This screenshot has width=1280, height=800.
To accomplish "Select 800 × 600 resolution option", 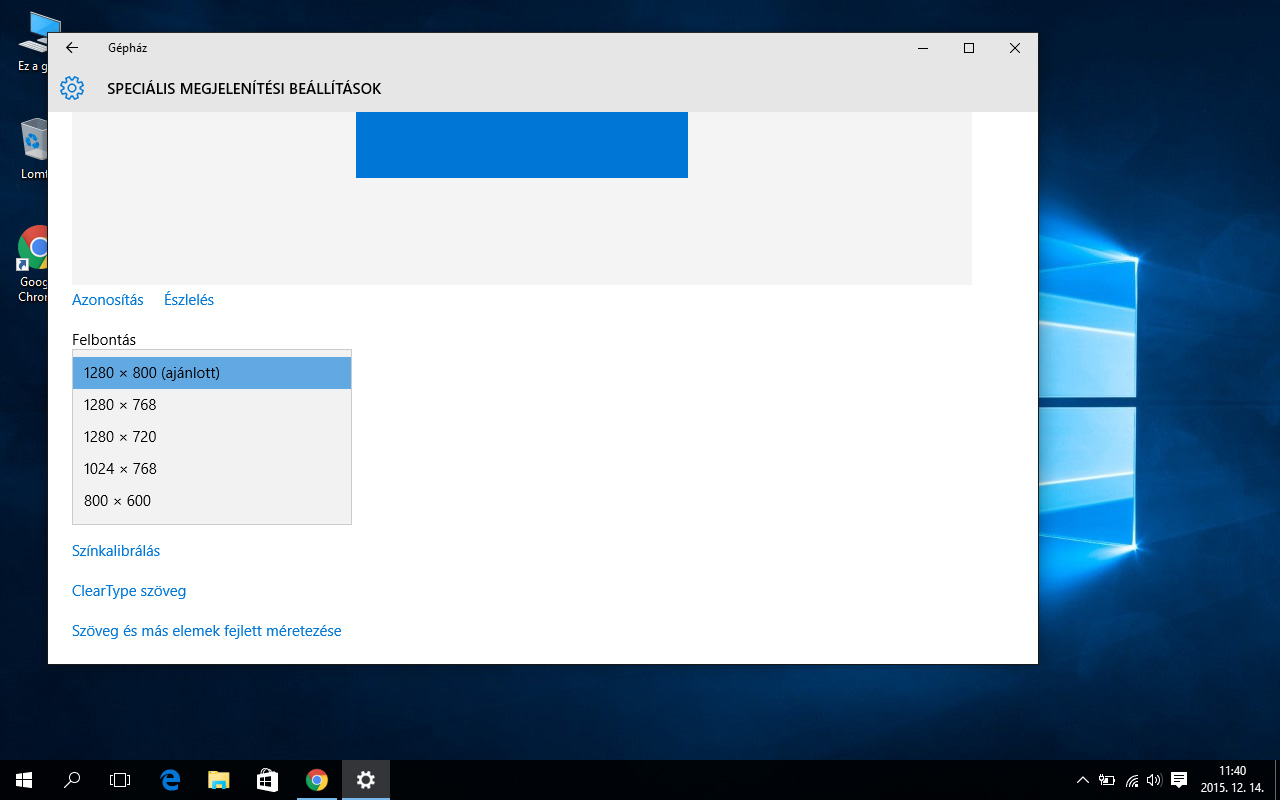I will tap(212, 501).
